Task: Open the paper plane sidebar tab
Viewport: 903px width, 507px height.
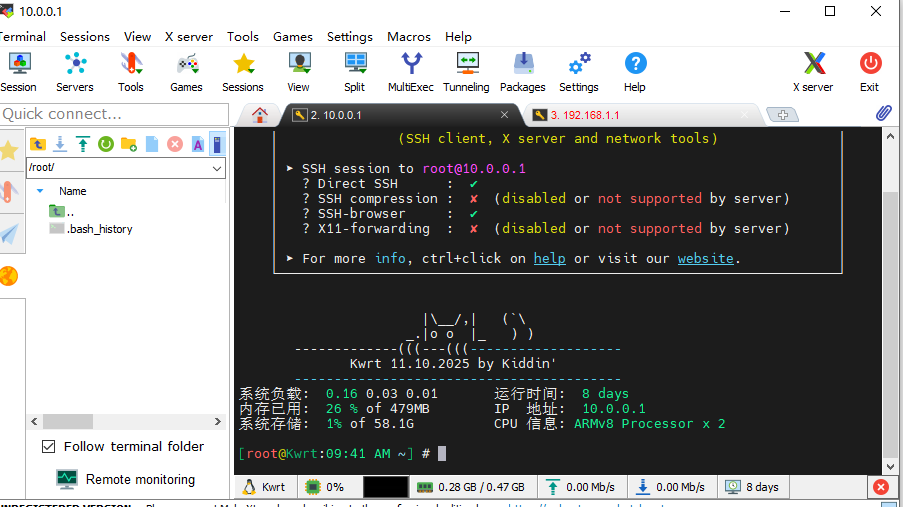Action: coord(9,233)
